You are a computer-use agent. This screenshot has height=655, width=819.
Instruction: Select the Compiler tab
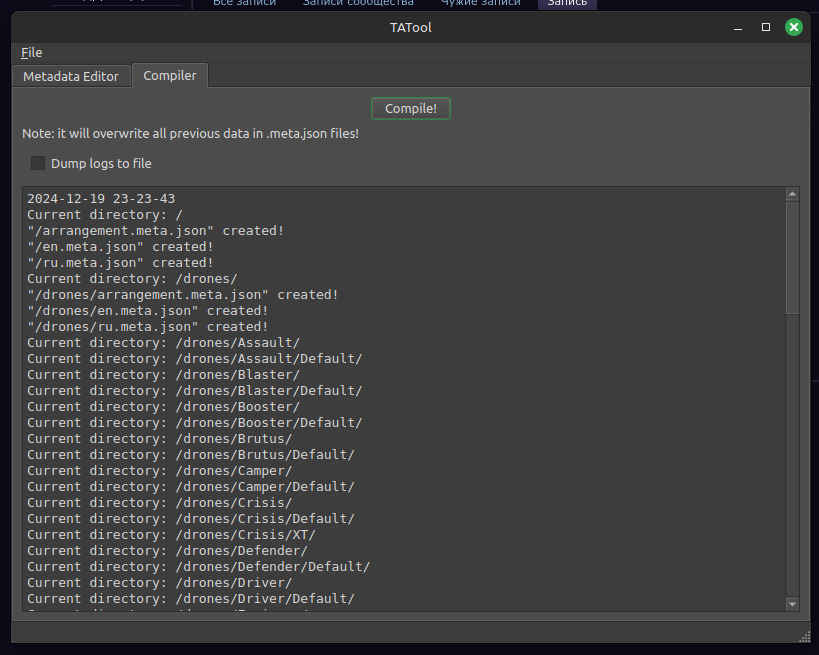point(170,75)
